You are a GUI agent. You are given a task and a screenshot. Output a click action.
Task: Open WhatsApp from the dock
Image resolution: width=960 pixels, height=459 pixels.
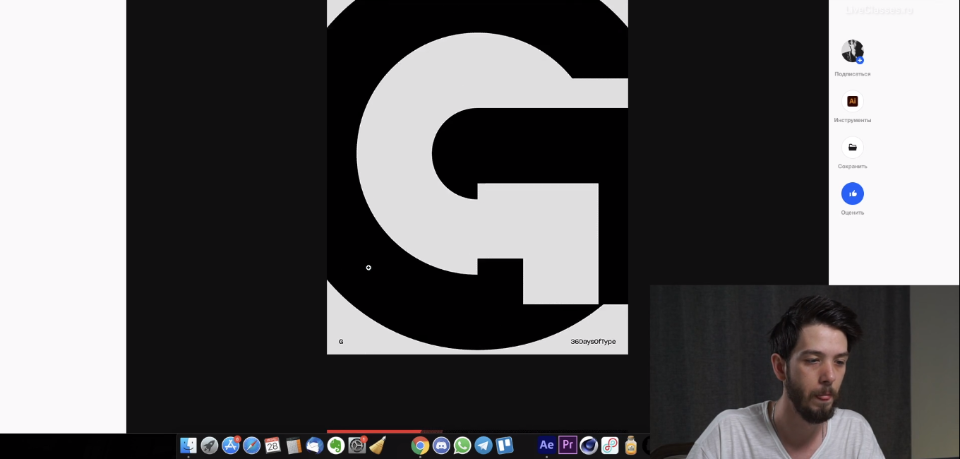click(x=462, y=445)
